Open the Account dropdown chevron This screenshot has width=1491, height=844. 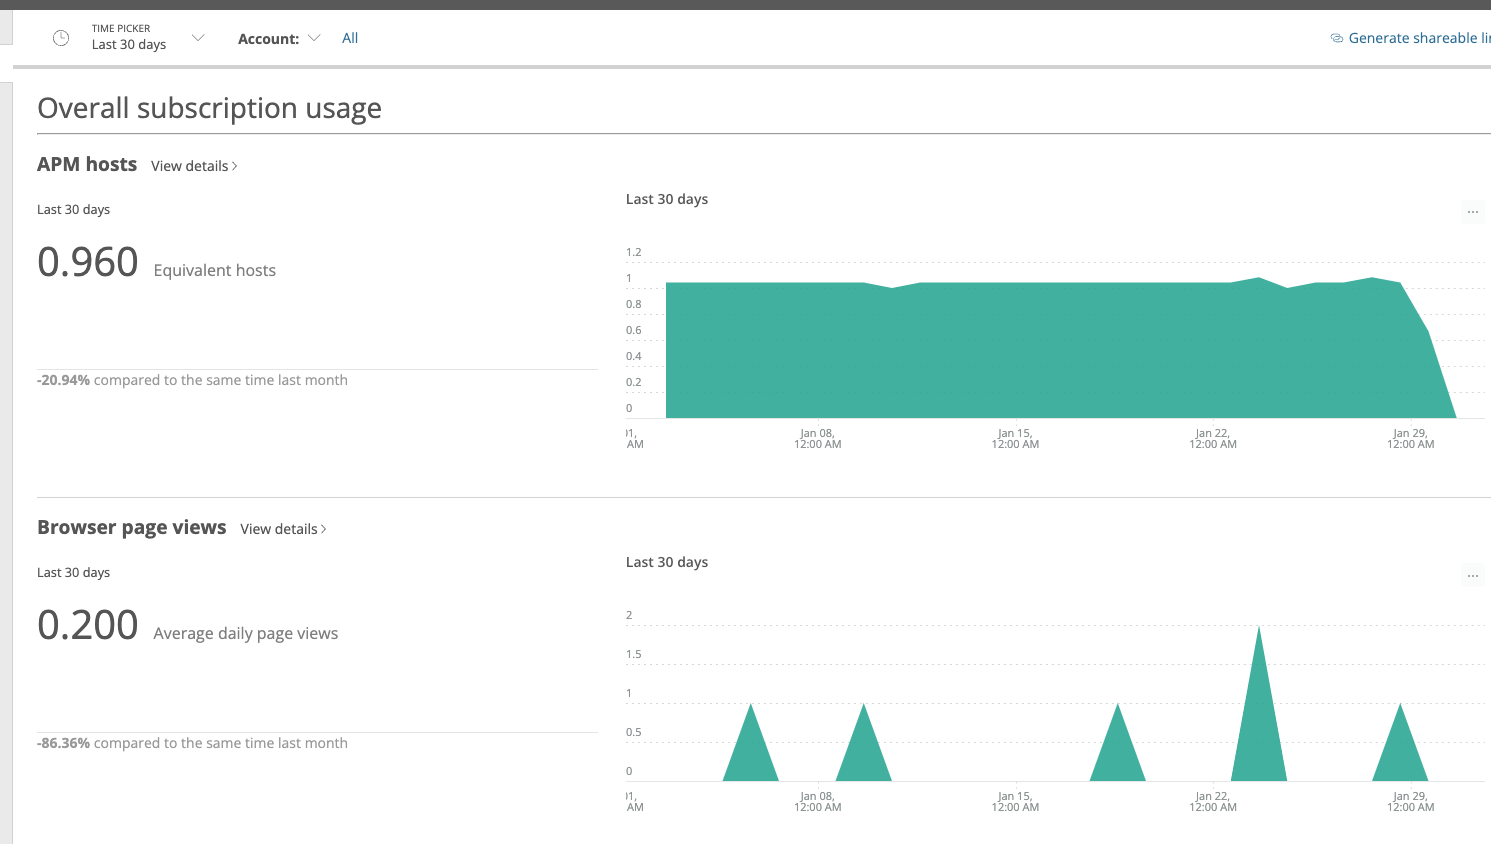pos(315,37)
